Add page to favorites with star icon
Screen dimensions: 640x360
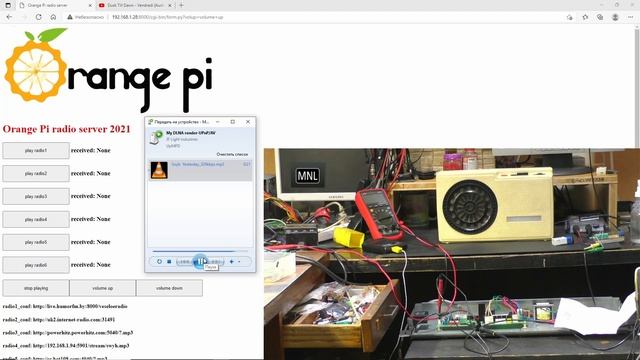point(585,17)
